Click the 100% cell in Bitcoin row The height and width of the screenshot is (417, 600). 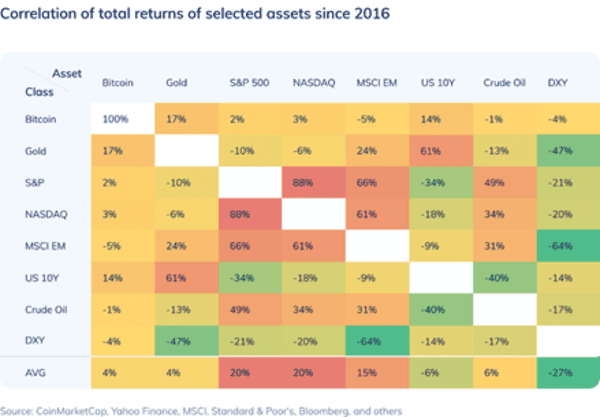pyautogui.click(x=118, y=120)
